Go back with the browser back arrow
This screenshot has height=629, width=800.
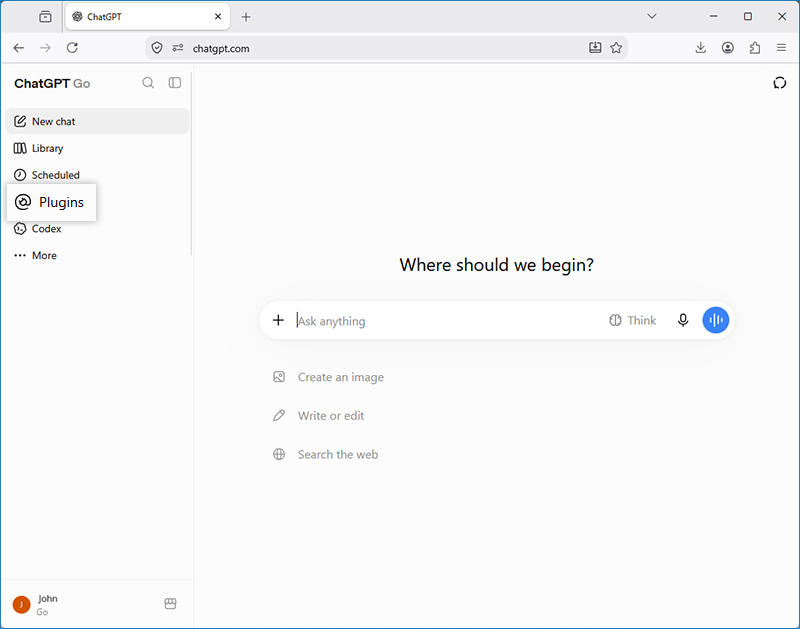(x=19, y=48)
